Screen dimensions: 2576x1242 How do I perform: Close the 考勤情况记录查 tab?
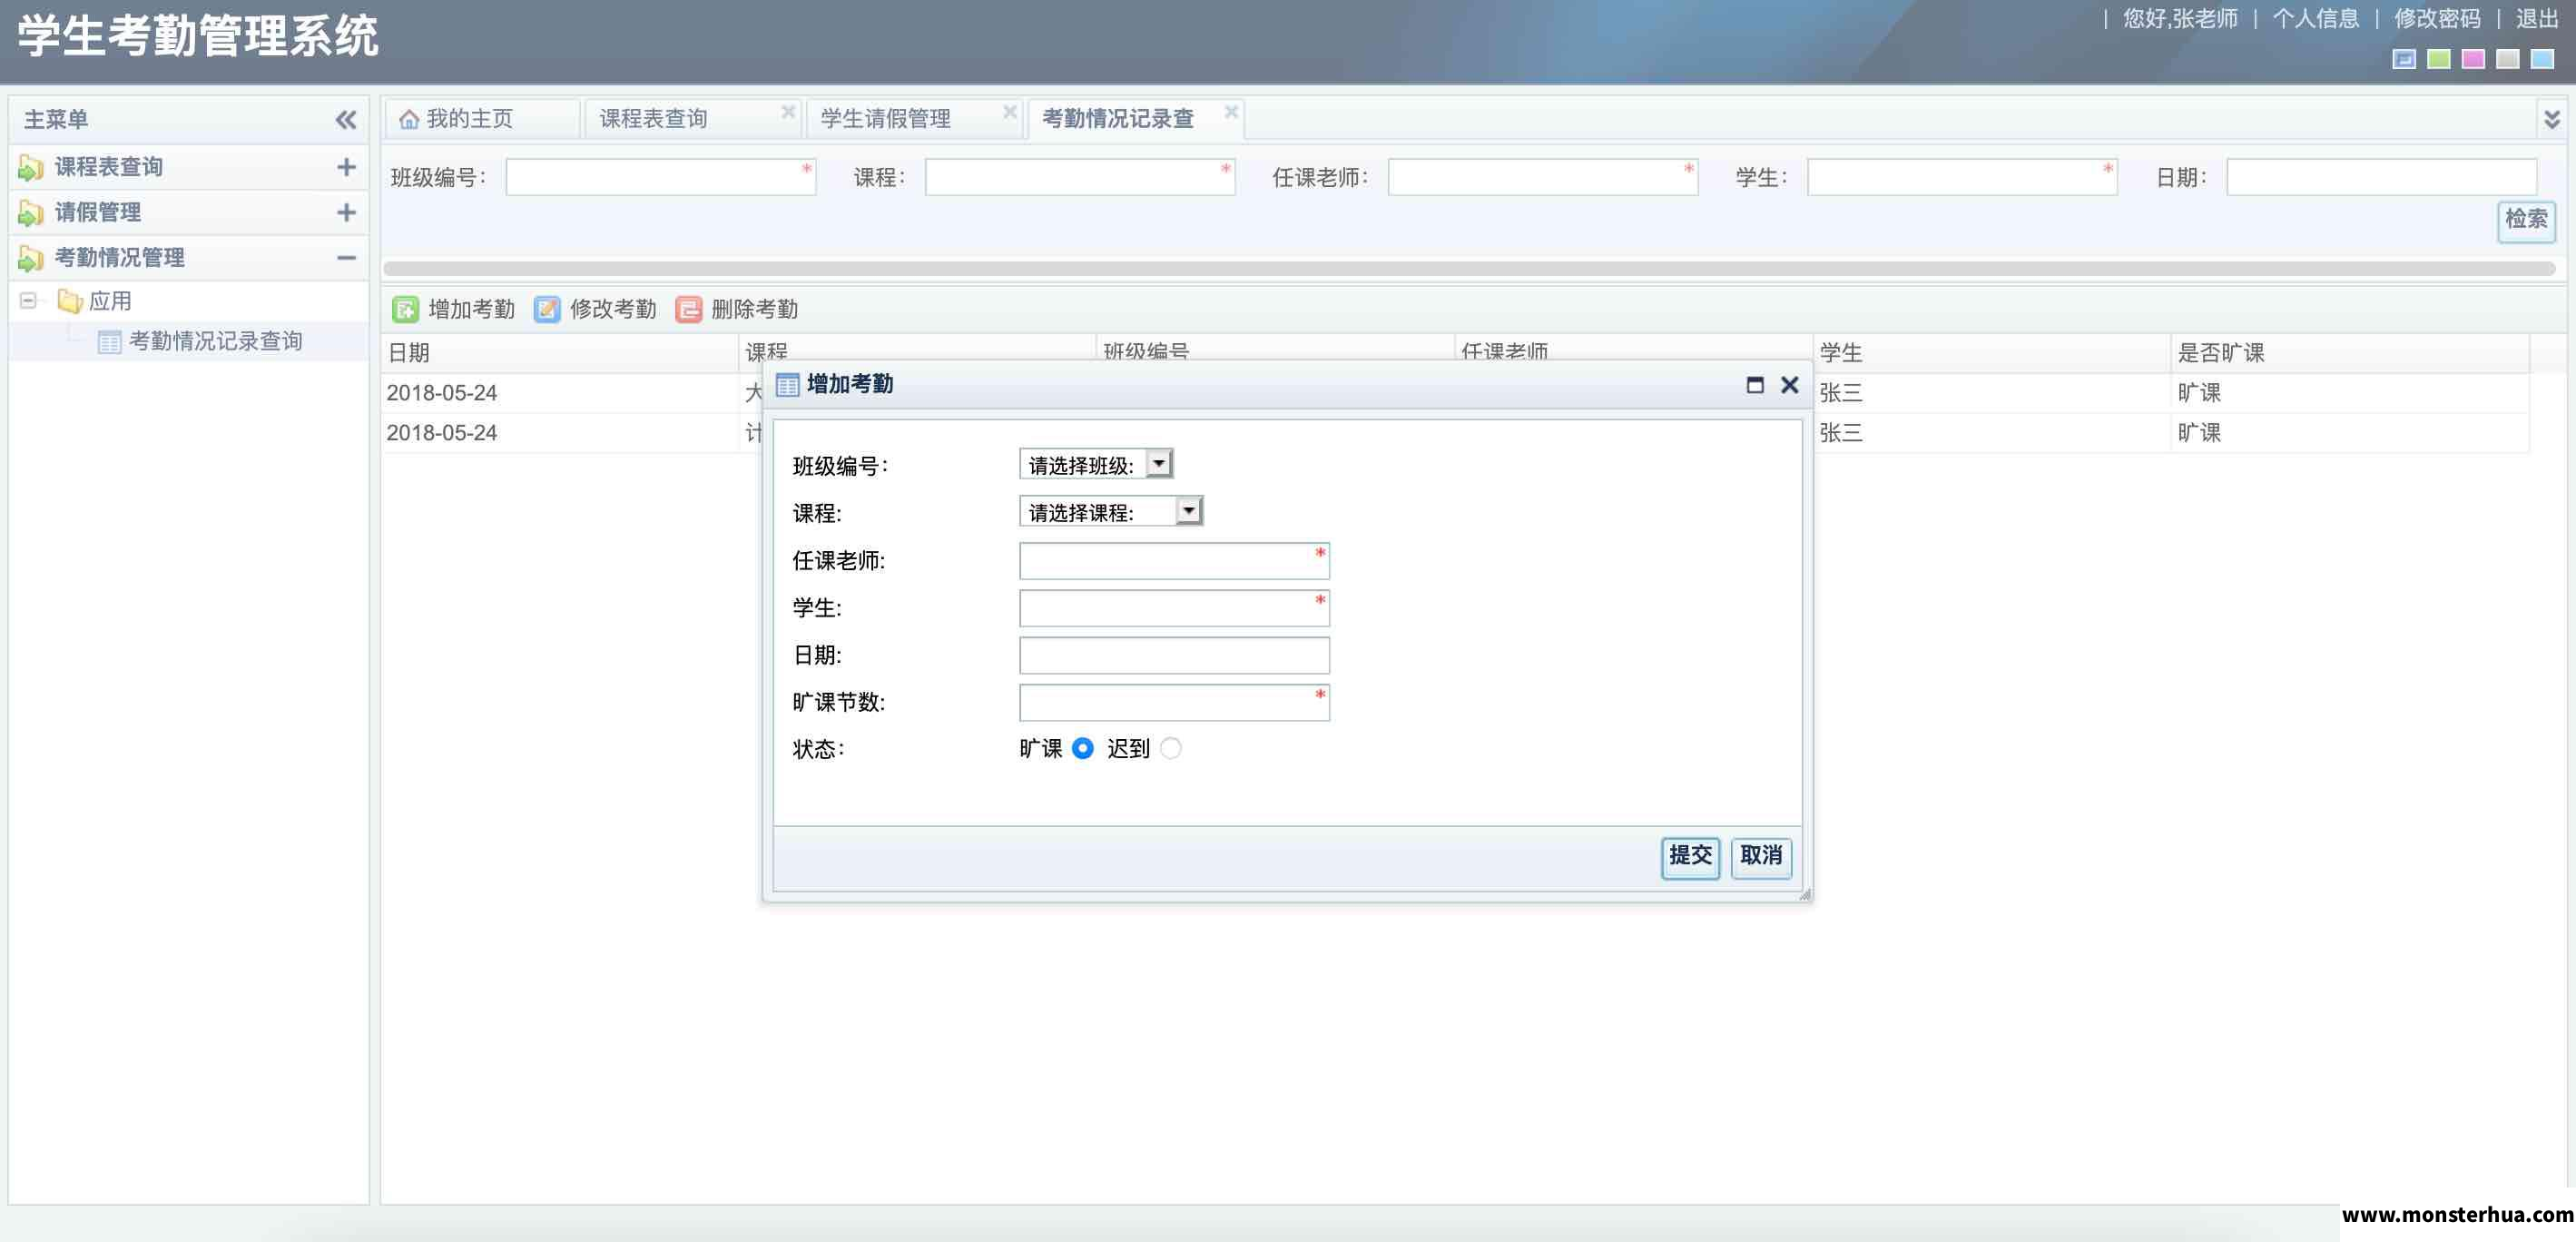[1232, 111]
